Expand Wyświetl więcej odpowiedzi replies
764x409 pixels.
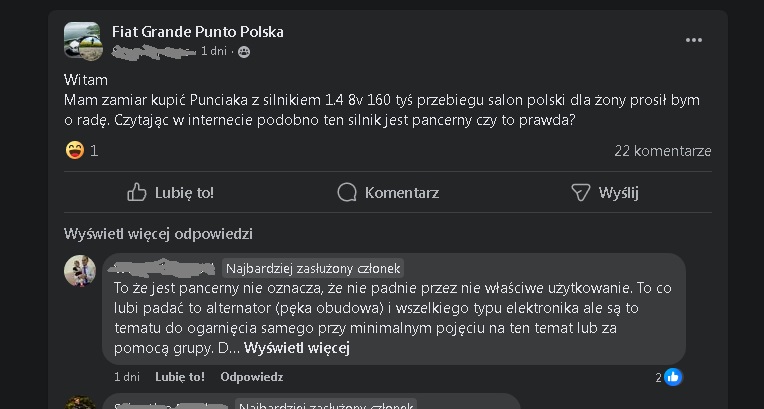(x=158, y=234)
